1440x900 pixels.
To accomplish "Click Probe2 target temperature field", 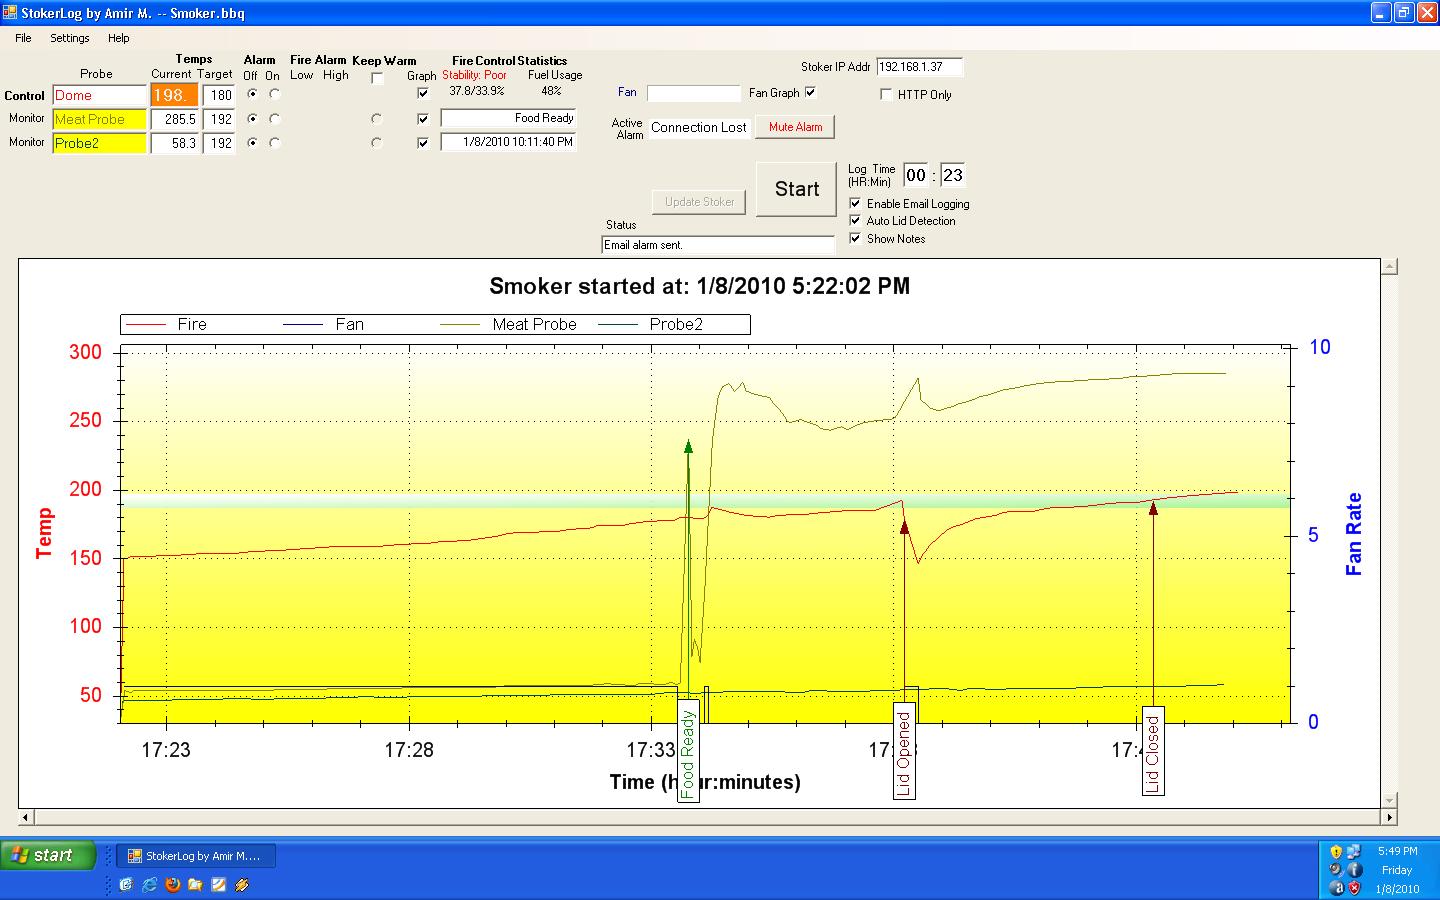I will pos(219,143).
